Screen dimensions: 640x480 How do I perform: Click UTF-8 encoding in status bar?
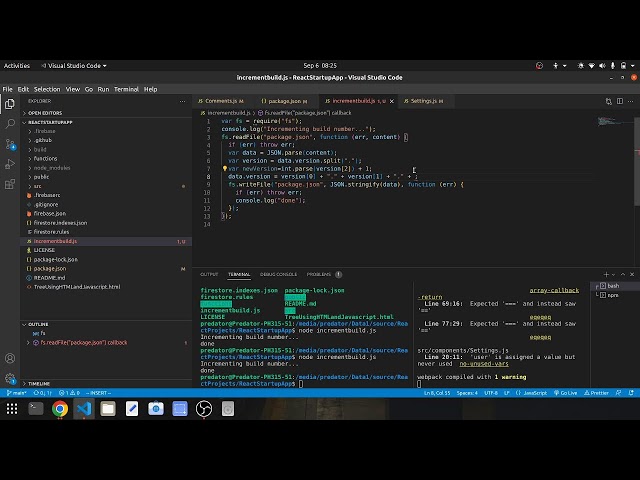pyautogui.click(x=491, y=393)
